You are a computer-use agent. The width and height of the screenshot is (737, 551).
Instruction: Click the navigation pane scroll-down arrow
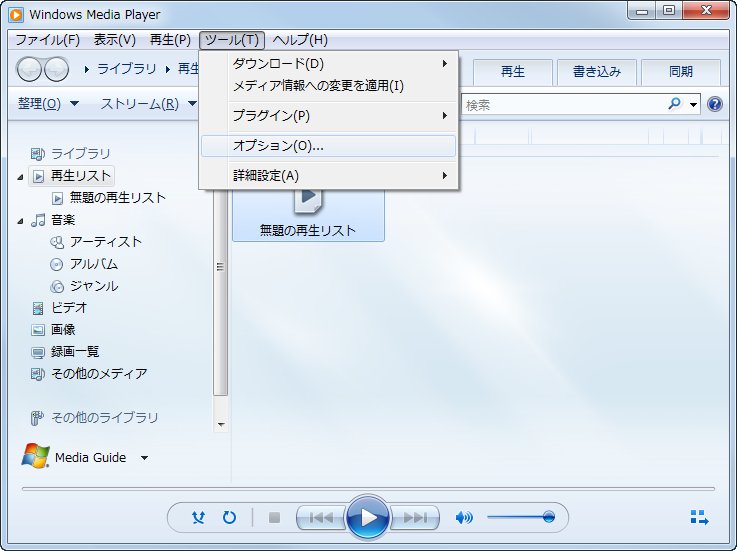221,425
